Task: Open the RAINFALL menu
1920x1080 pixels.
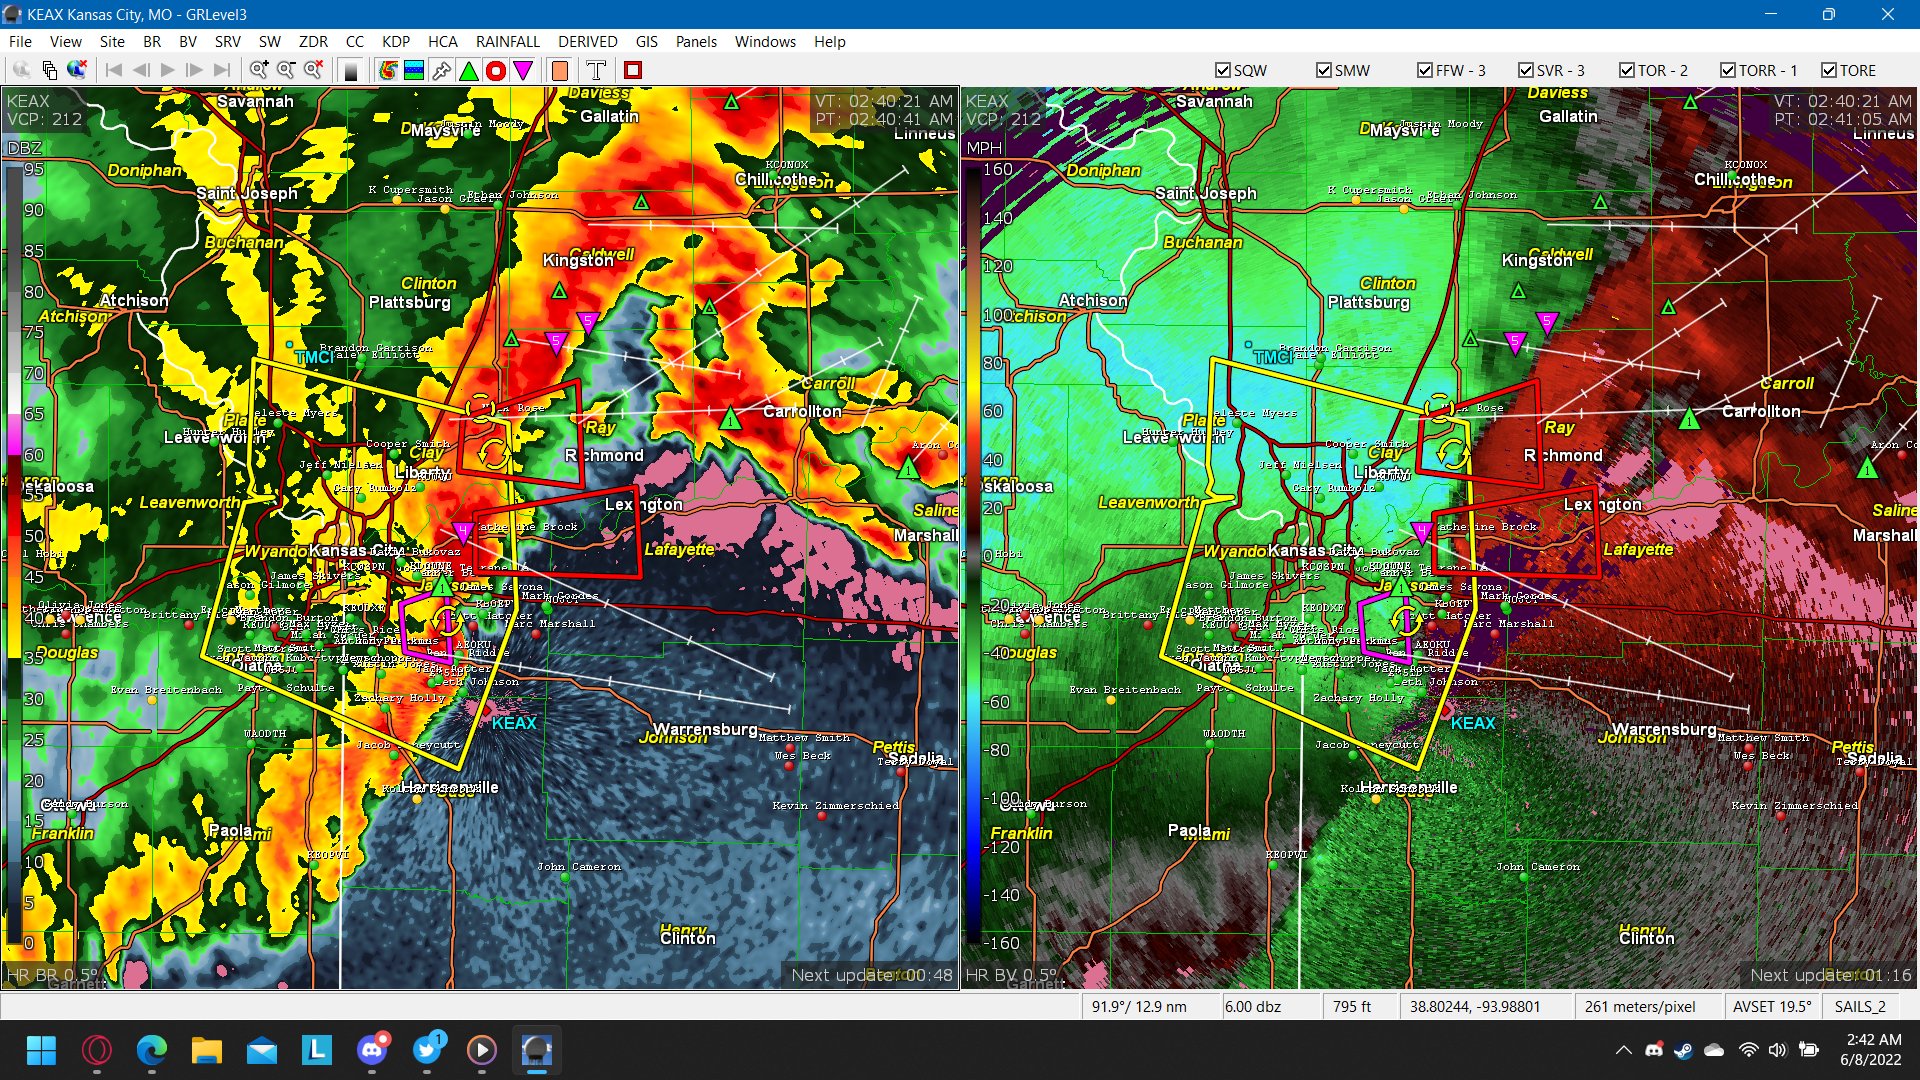Action: click(x=507, y=42)
